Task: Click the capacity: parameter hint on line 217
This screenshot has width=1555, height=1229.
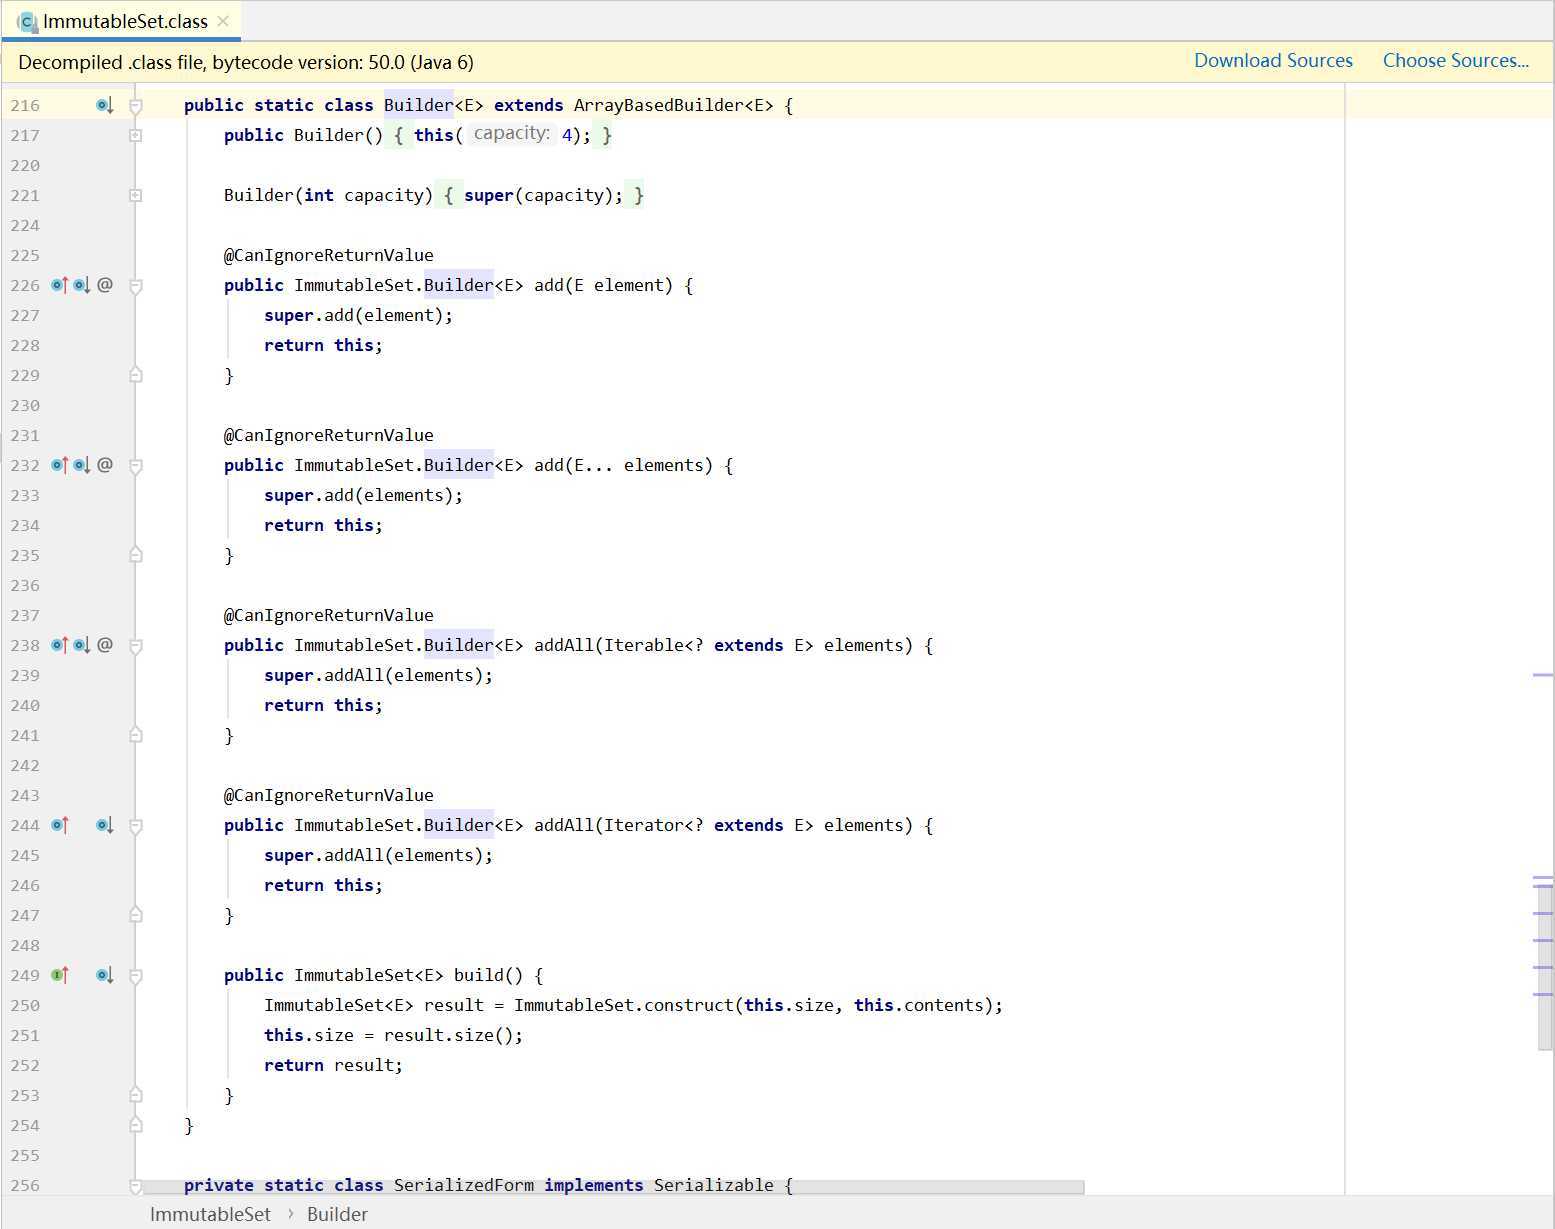Action: 511,134
